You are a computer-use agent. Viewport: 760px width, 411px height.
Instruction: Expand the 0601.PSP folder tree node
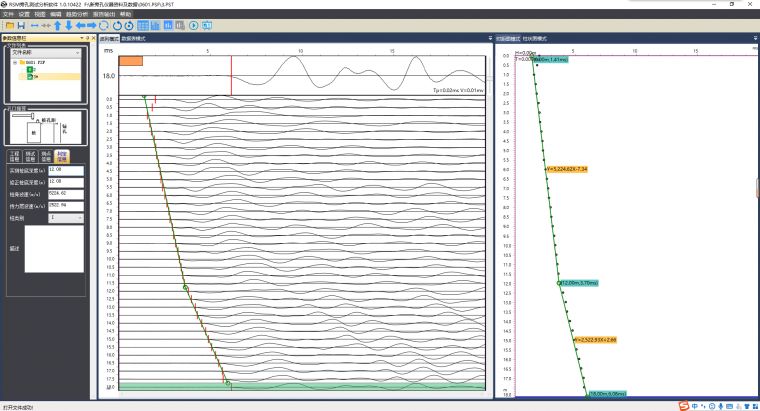pos(14,62)
